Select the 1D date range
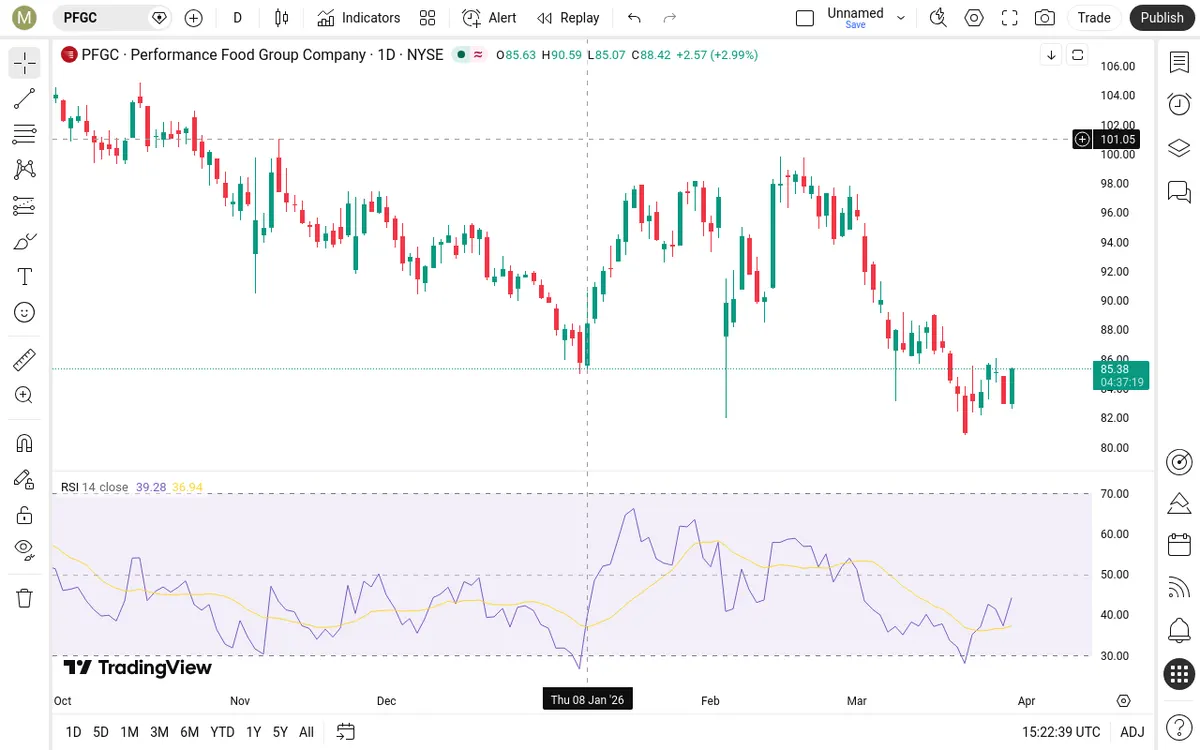The image size is (1200, 750). coord(73,732)
